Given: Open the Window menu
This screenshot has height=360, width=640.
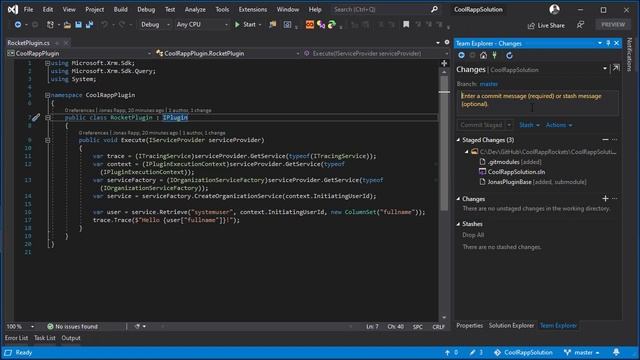Looking at the screenshot, I should tap(288, 9).
